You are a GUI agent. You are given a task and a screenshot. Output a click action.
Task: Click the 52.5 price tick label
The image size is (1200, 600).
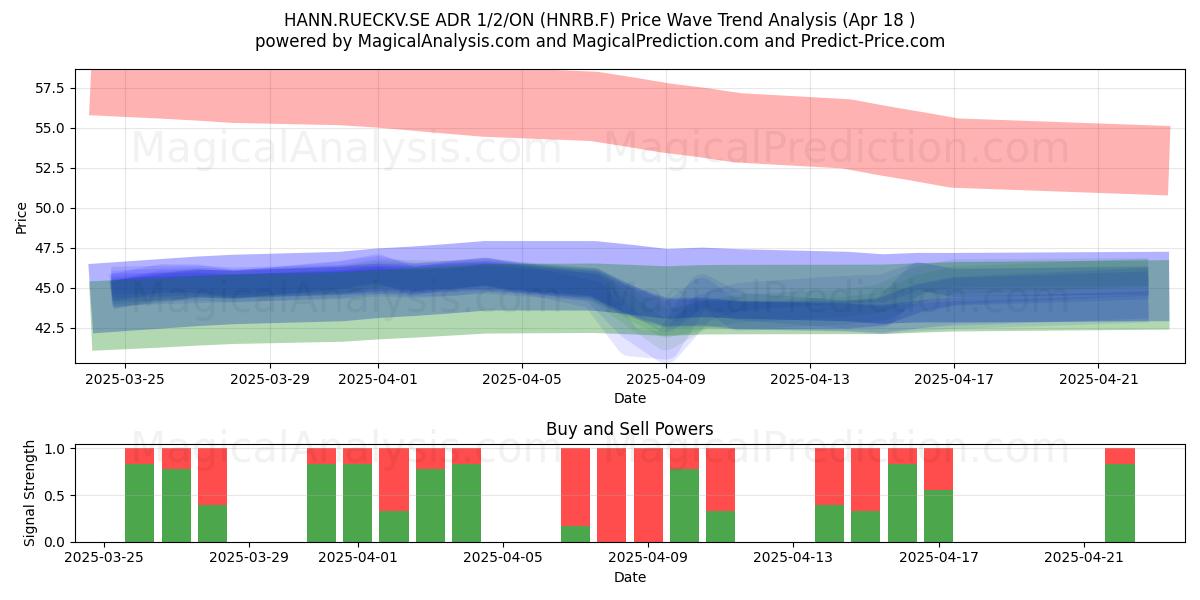(x=51, y=168)
